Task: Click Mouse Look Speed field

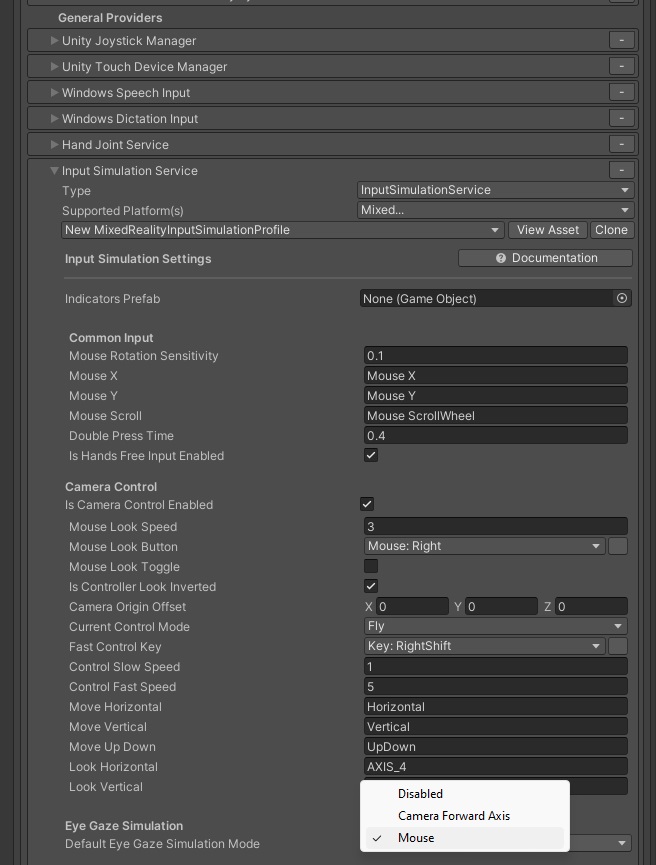Action: pos(495,526)
